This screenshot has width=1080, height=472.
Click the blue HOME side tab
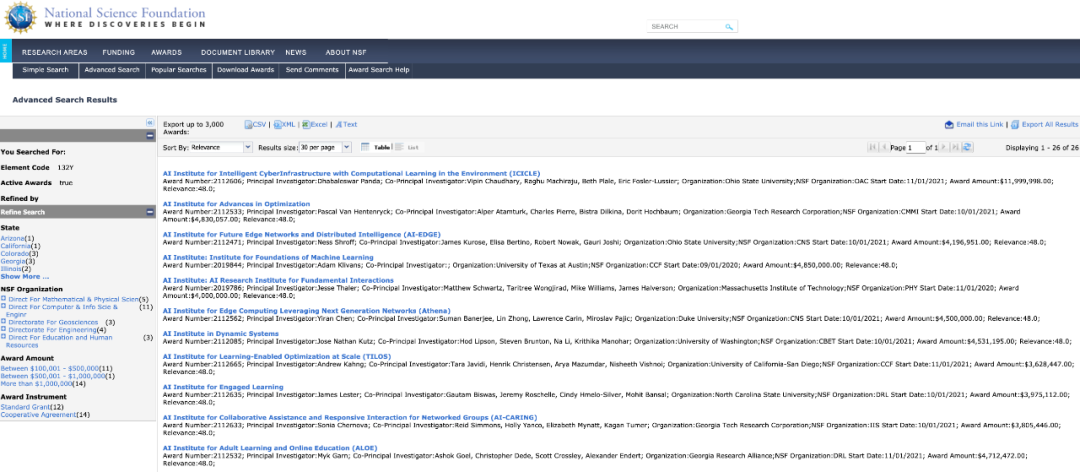pyautogui.click(x=6, y=52)
